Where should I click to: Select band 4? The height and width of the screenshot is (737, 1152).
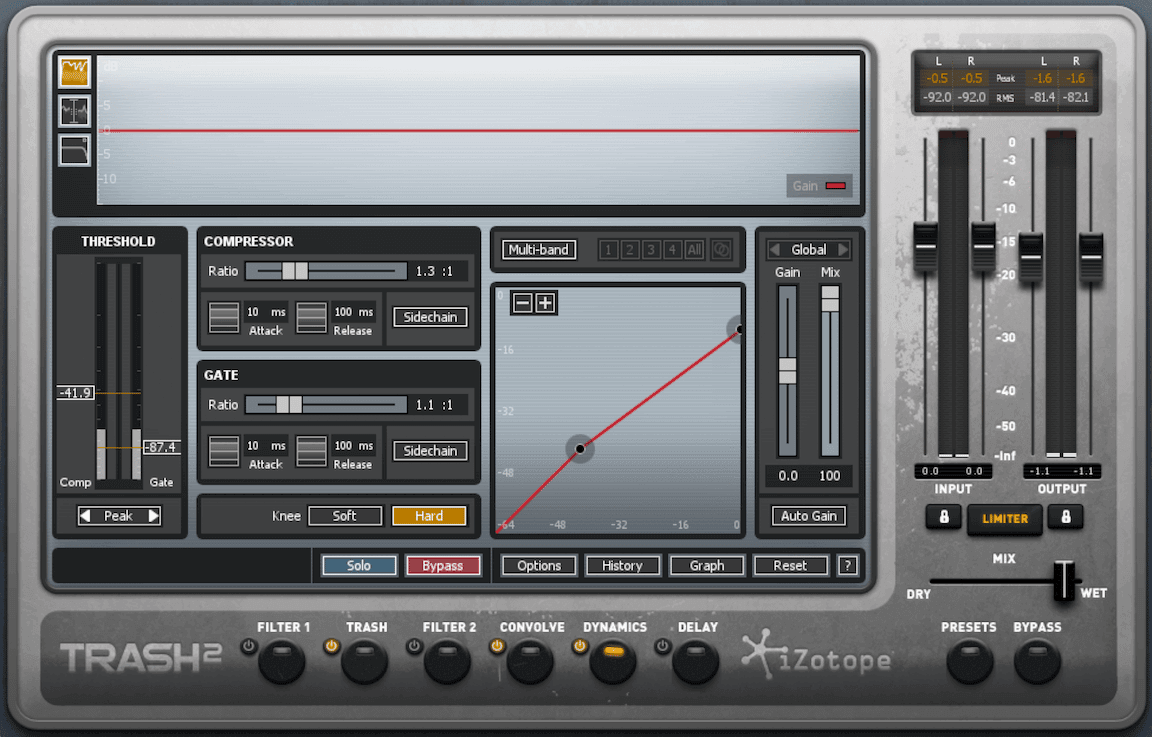click(x=672, y=250)
